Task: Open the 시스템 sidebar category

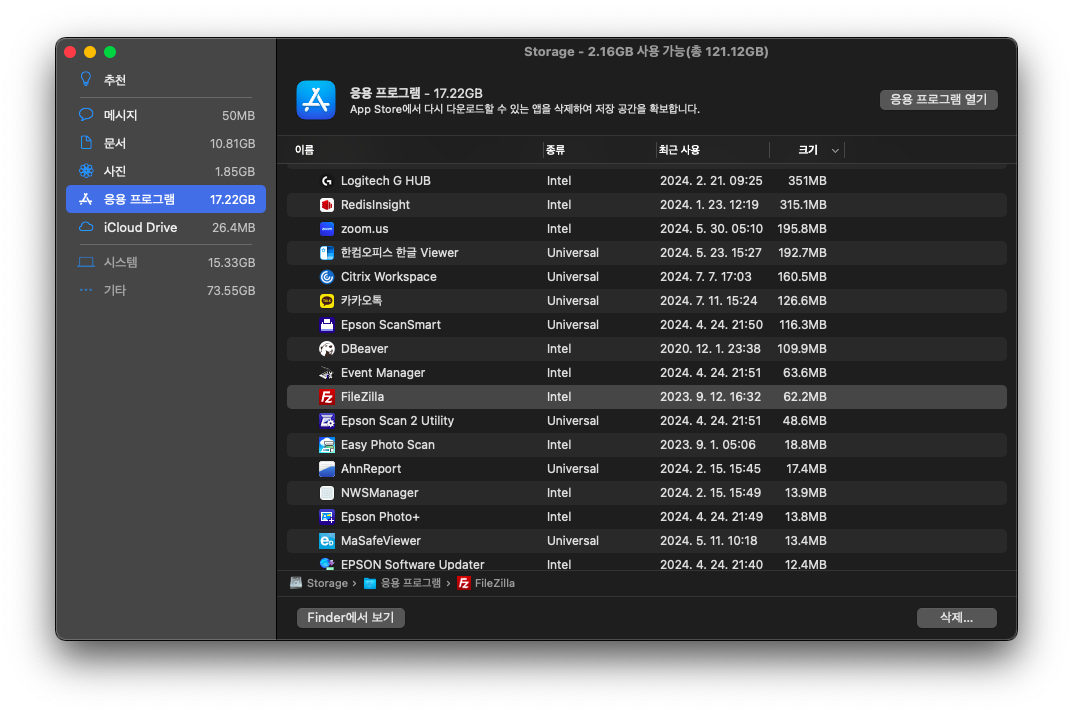Action: [166, 262]
